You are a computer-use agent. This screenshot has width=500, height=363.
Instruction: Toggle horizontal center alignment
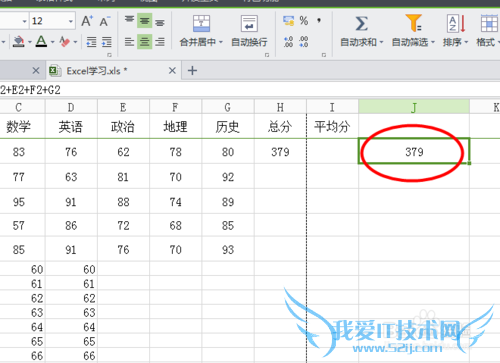144,42
